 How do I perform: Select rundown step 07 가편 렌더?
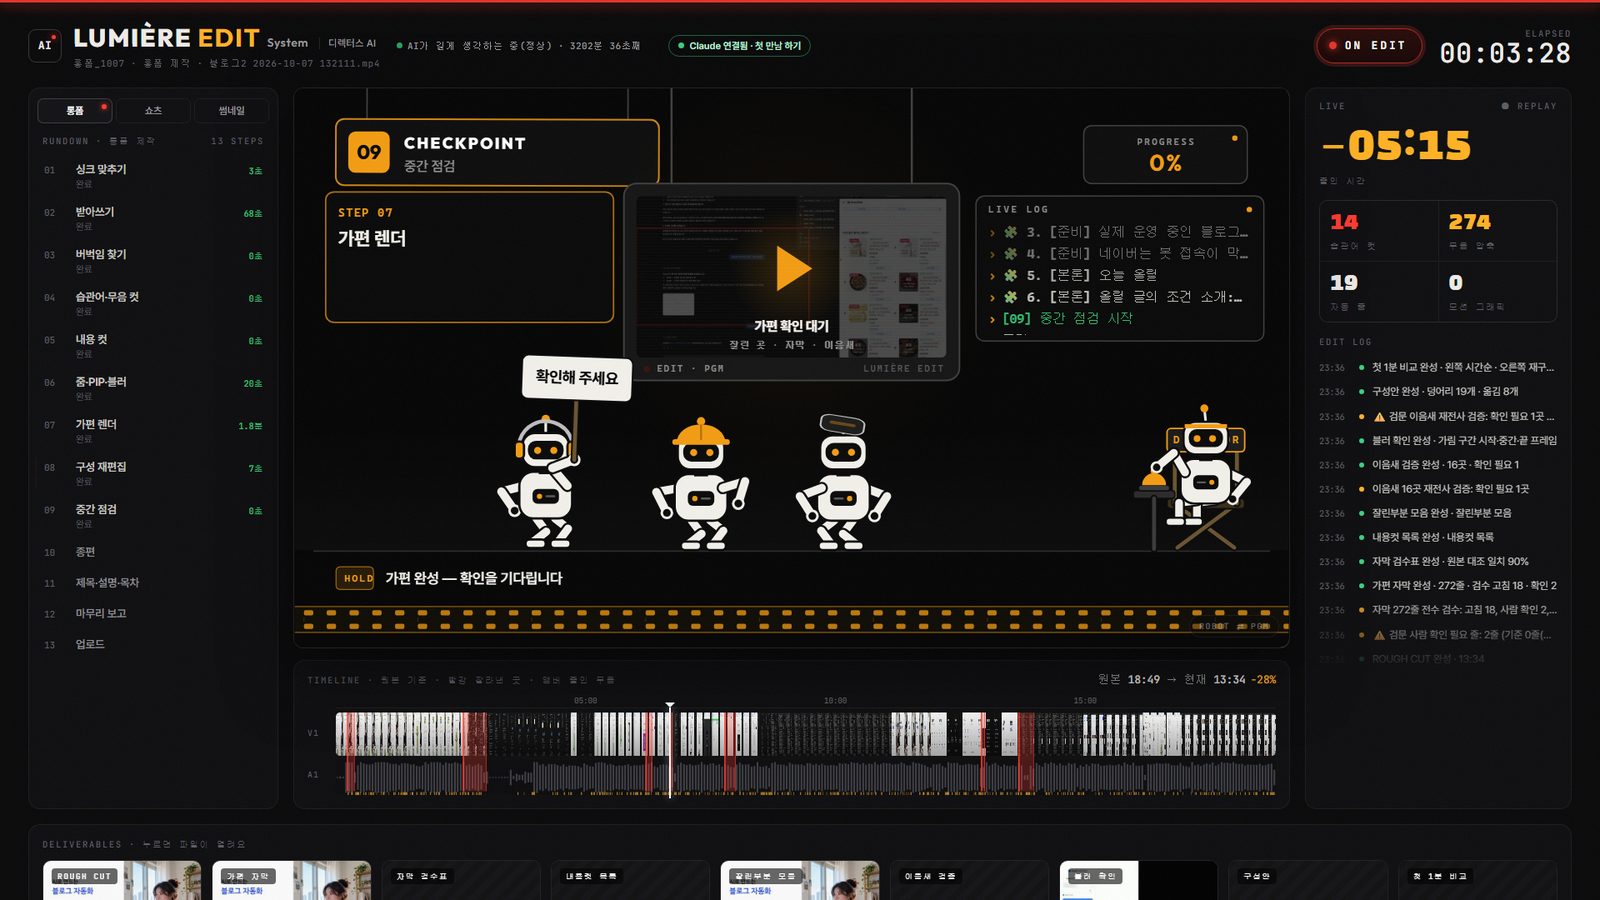(x=153, y=431)
